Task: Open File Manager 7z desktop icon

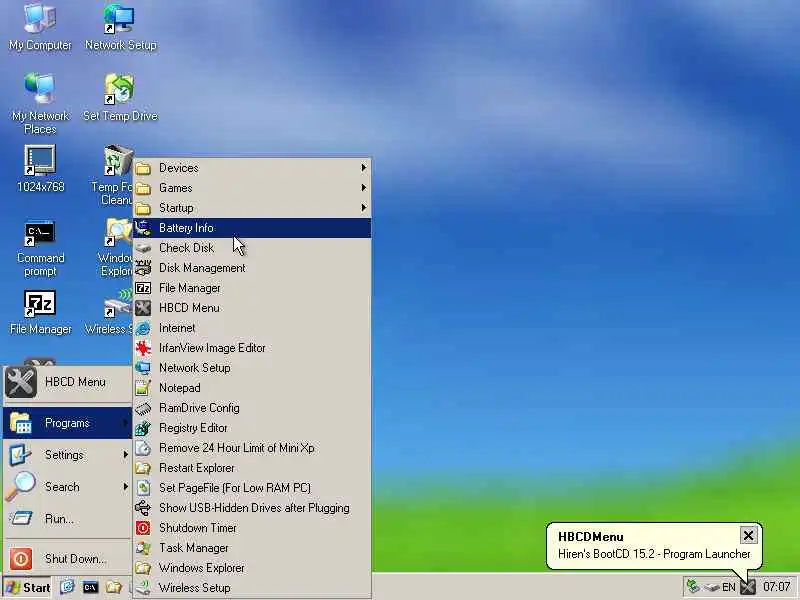Action: (40, 312)
